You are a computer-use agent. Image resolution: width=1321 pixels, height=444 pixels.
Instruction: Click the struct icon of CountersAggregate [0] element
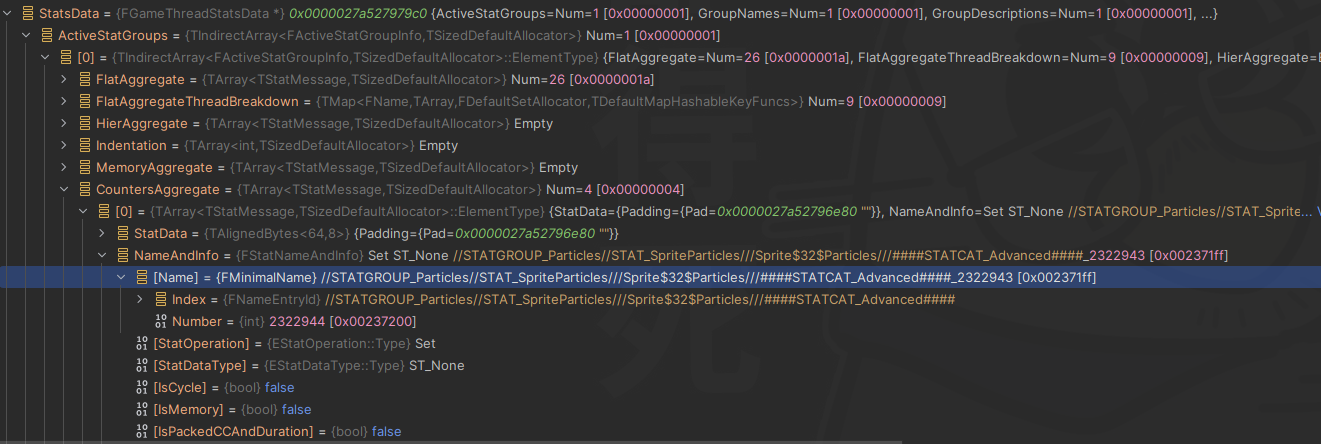pos(103,212)
